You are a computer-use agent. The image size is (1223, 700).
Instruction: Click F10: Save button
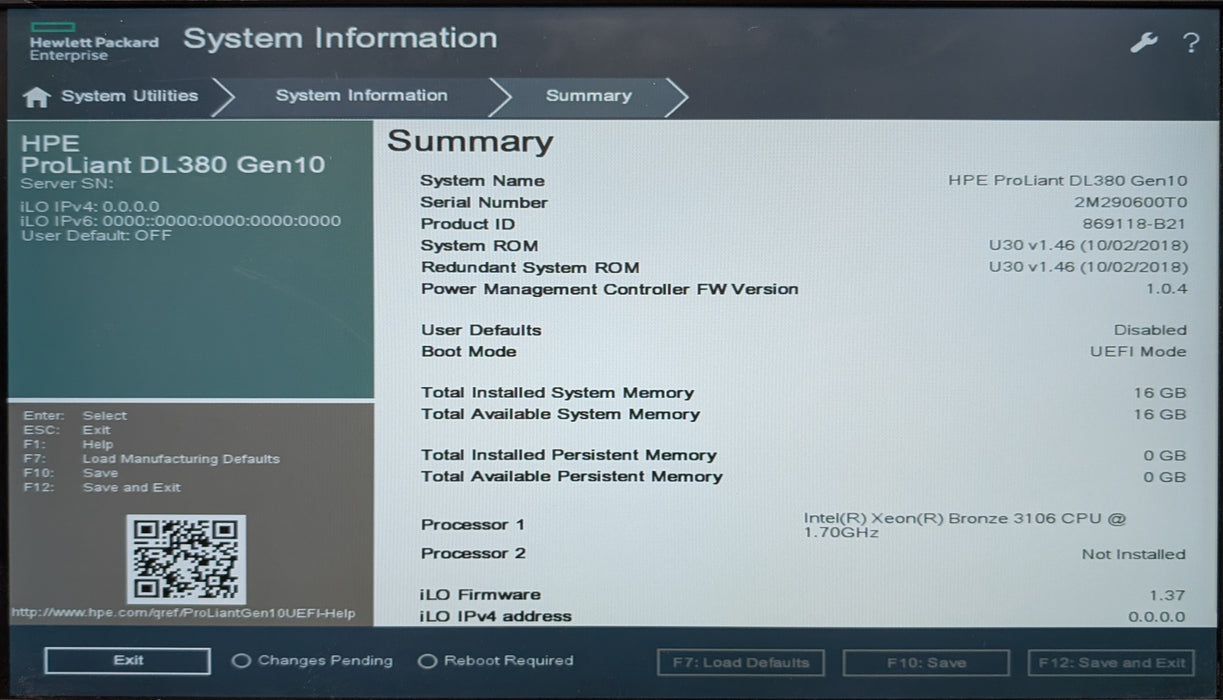tap(926, 663)
